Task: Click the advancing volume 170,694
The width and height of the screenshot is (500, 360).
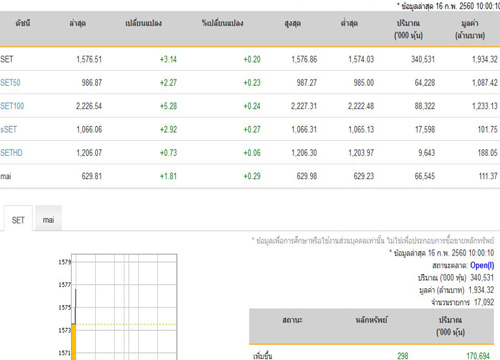Action: click(x=478, y=356)
